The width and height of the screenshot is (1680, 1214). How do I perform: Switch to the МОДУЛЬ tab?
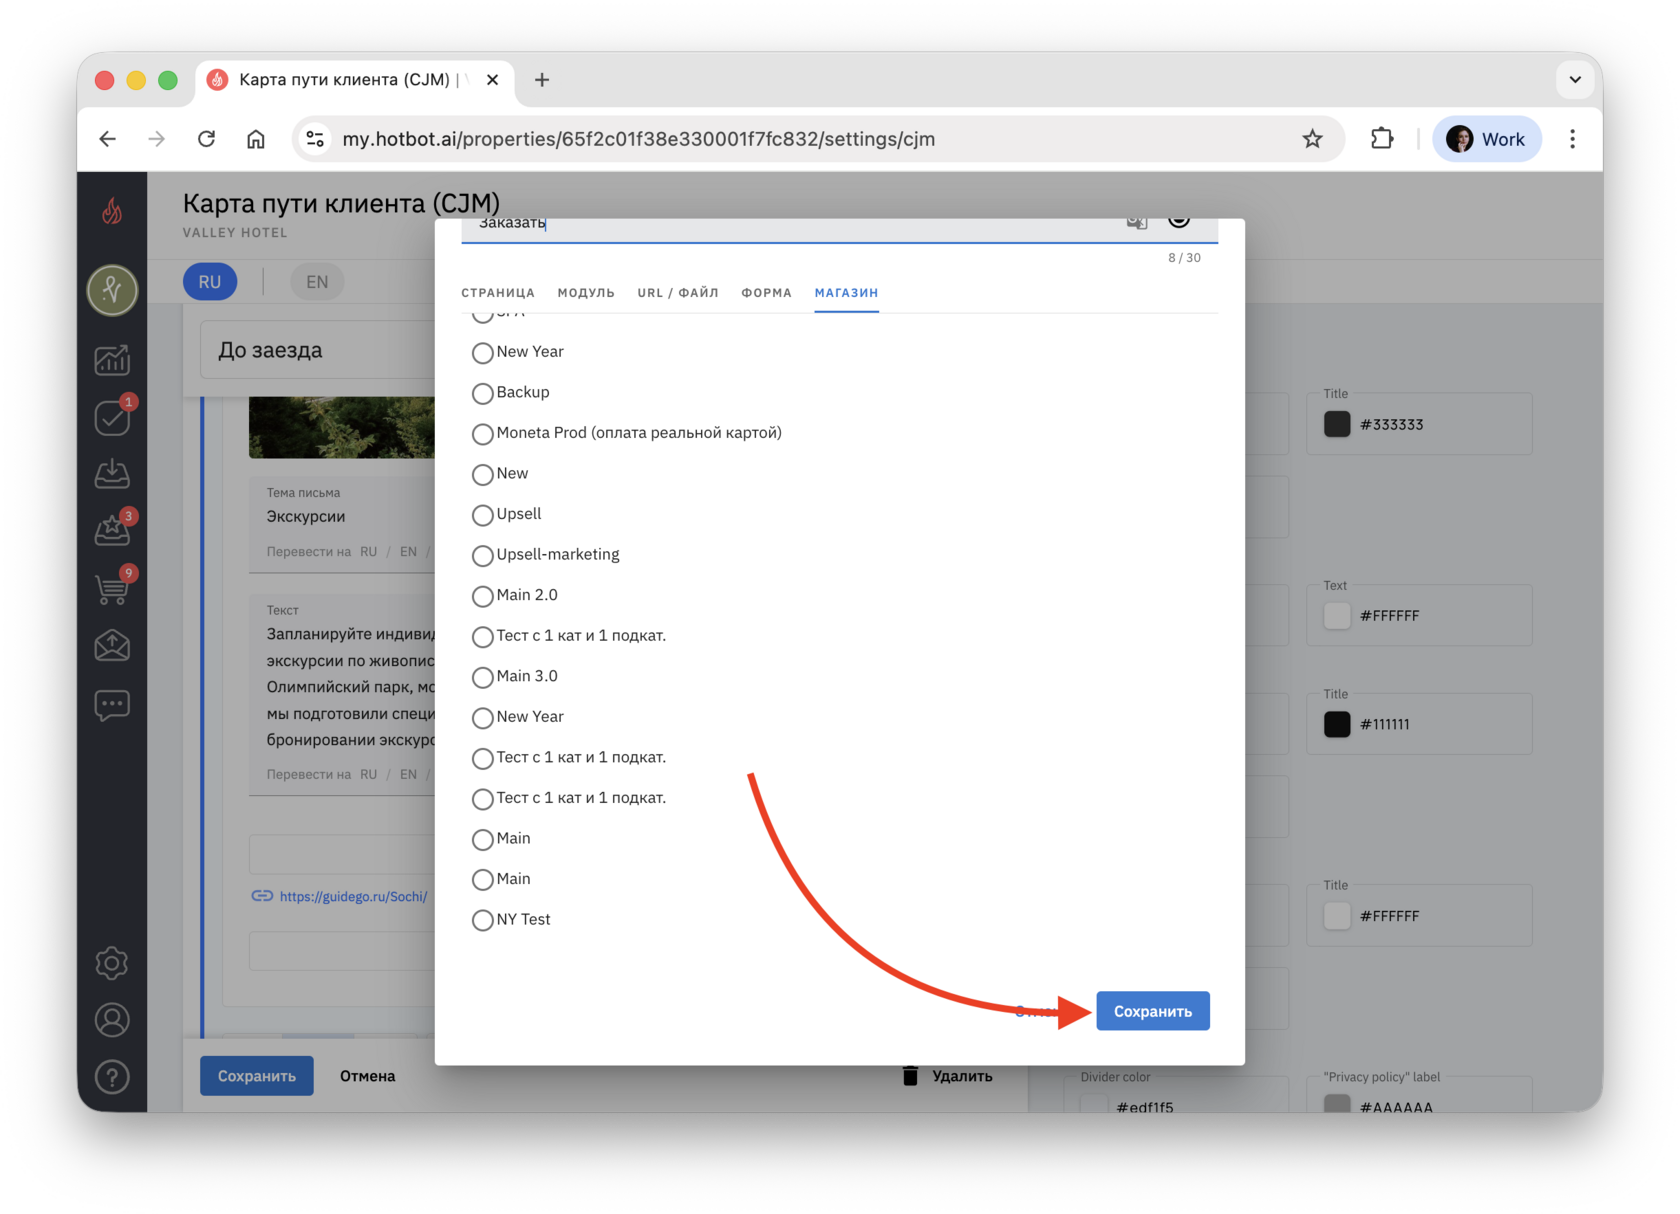[x=586, y=293]
